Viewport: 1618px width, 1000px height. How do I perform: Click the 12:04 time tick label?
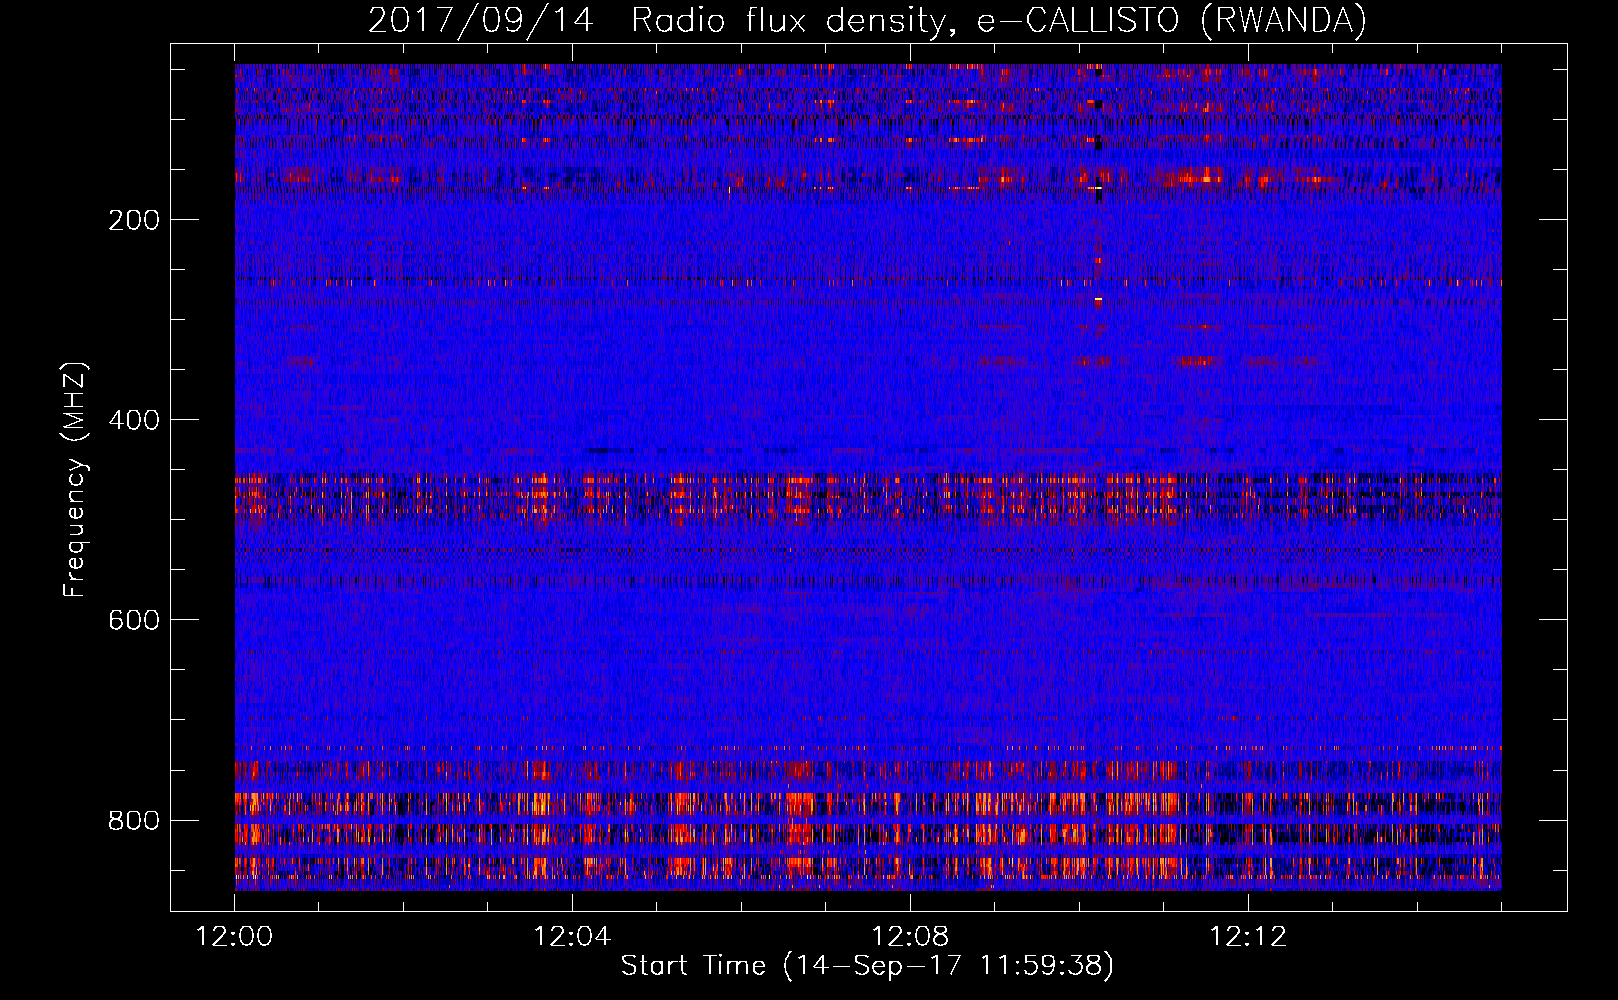[572, 937]
